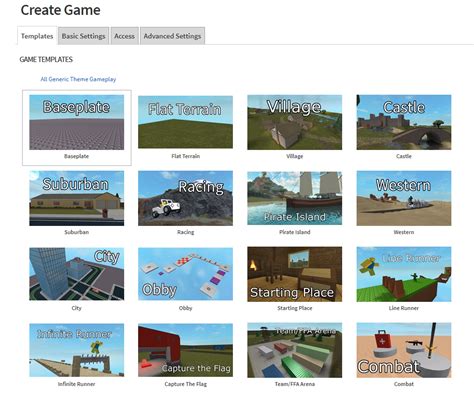The width and height of the screenshot is (474, 398).
Task: Open the Advanced Settings tab
Action: click(172, 36)
